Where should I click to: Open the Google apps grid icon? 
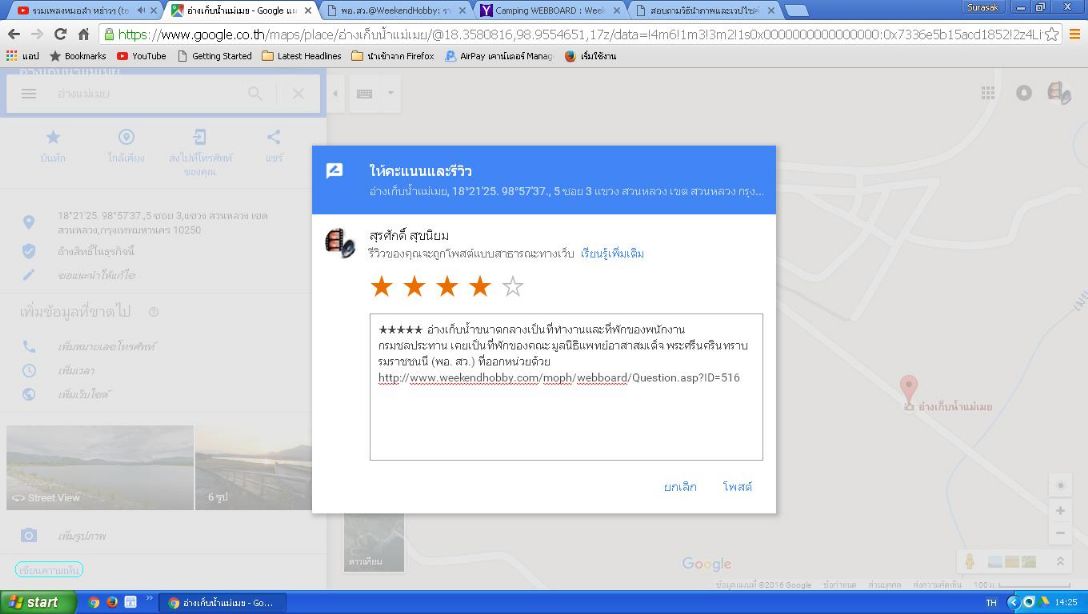click(x=988, y=92)
